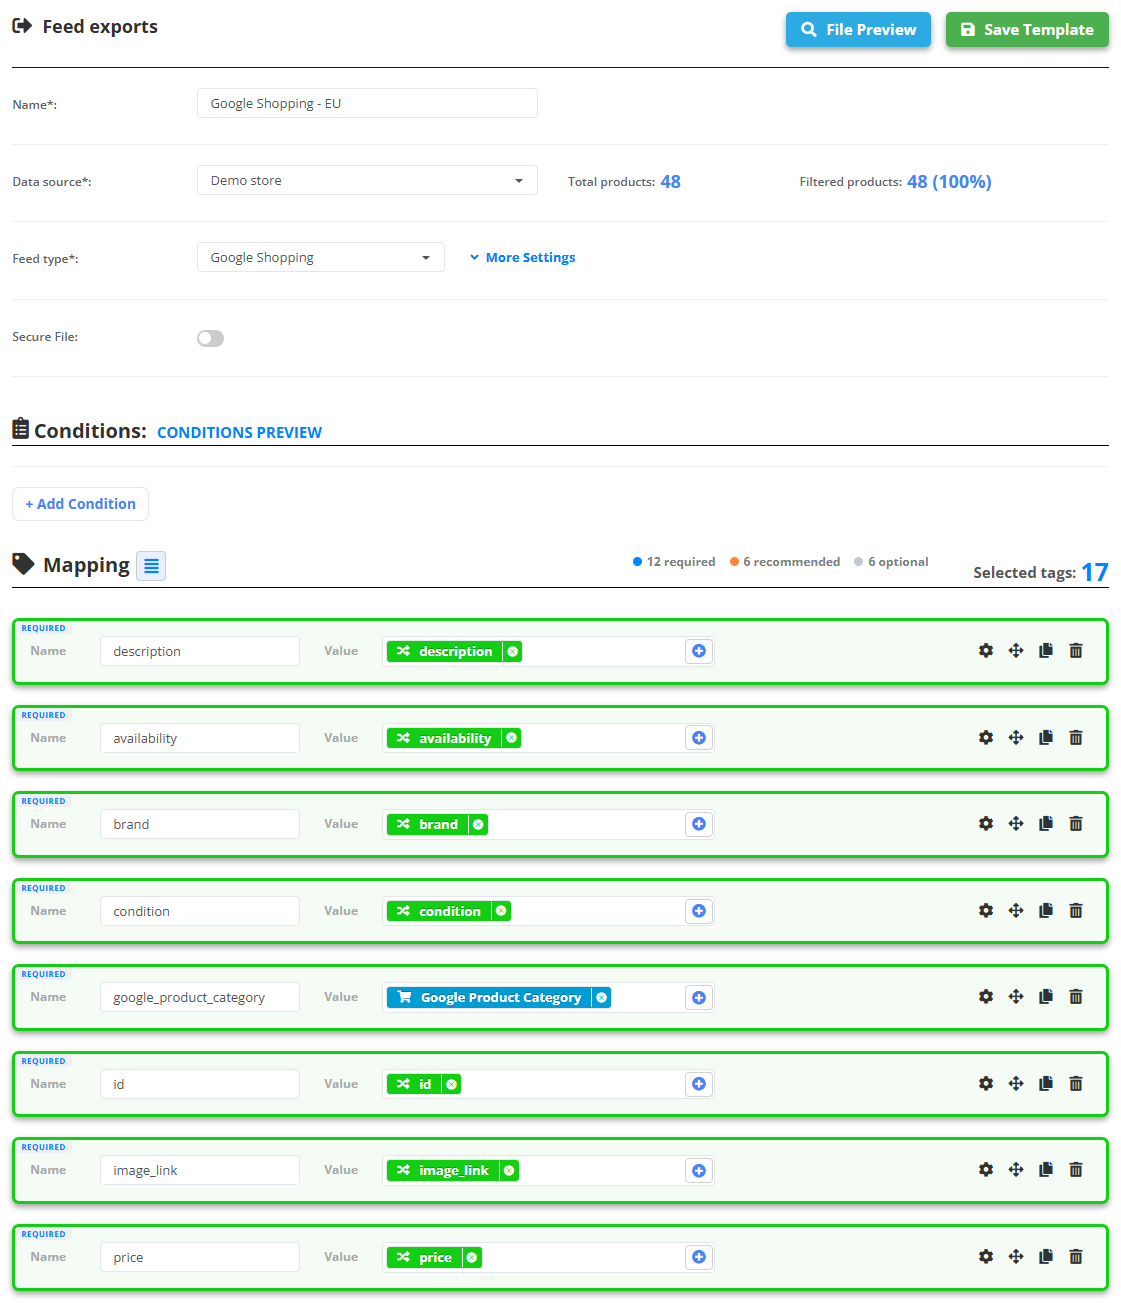Remove the image_link value tag
The width and height of the screenshot is (1121, 1303).
click(509, 1170)
